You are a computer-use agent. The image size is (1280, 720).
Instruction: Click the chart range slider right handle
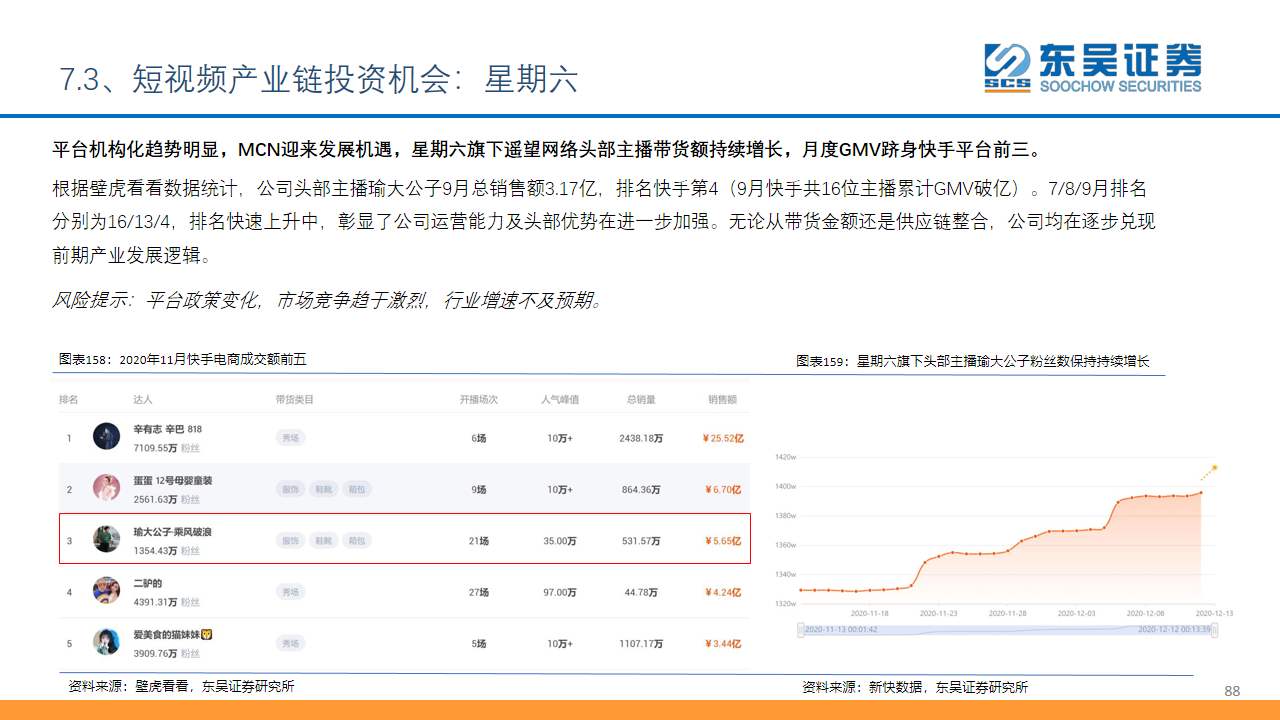tap(1214, 629)
